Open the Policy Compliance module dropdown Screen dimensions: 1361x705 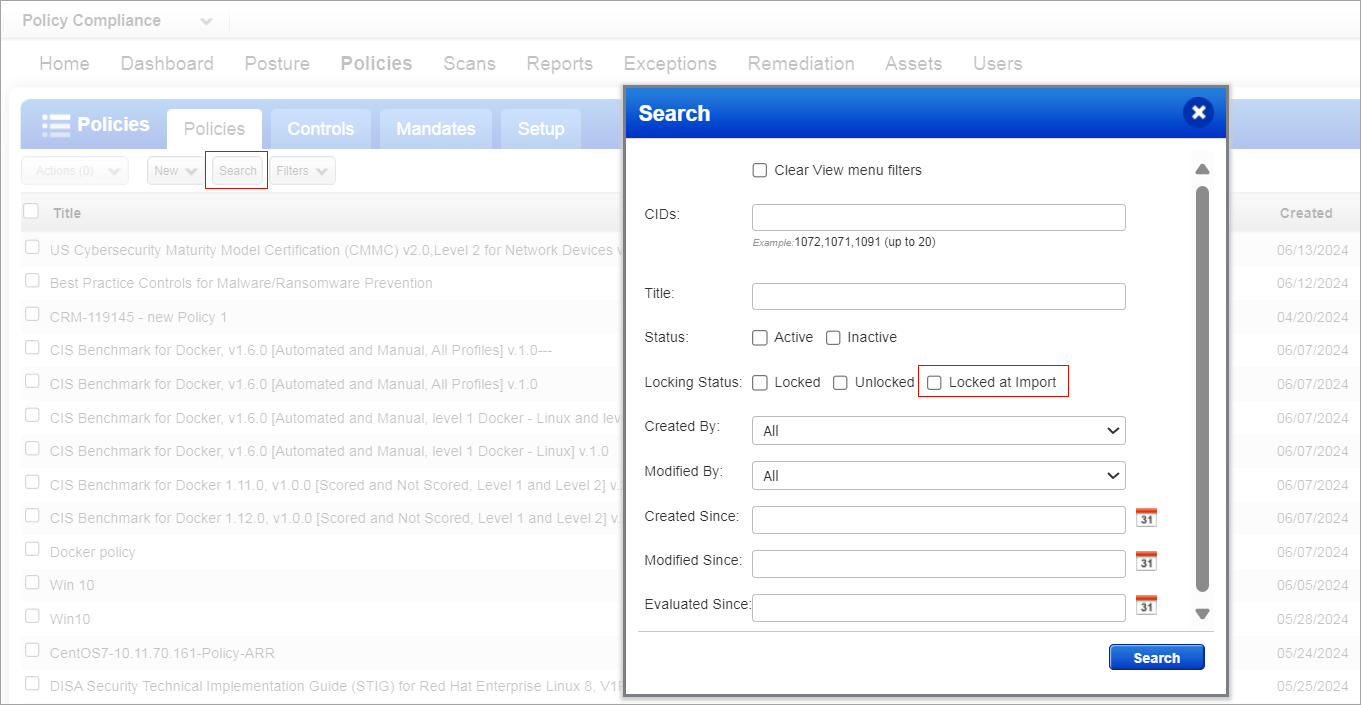[x=205, y=21]
